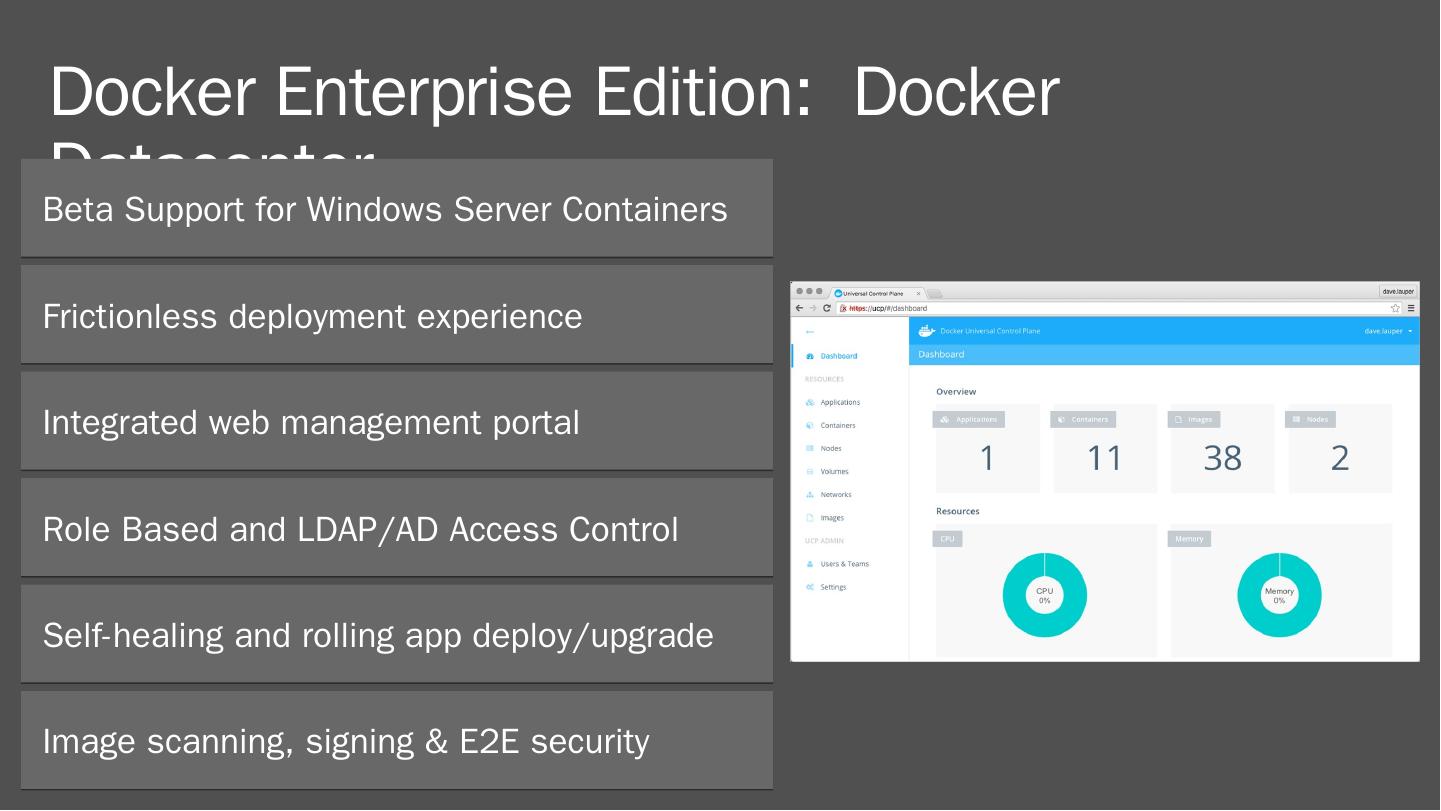
Task: Click the Applications icon in the sidebar
Action: 810,402
